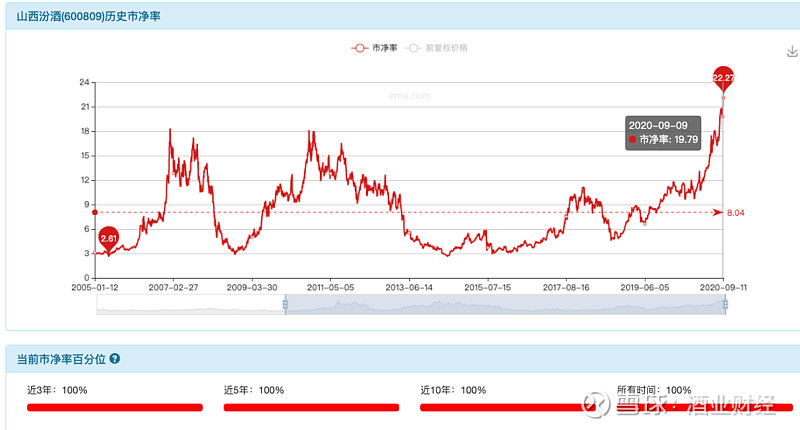Click the 近10年: 100% label

(x=453, y=390)
